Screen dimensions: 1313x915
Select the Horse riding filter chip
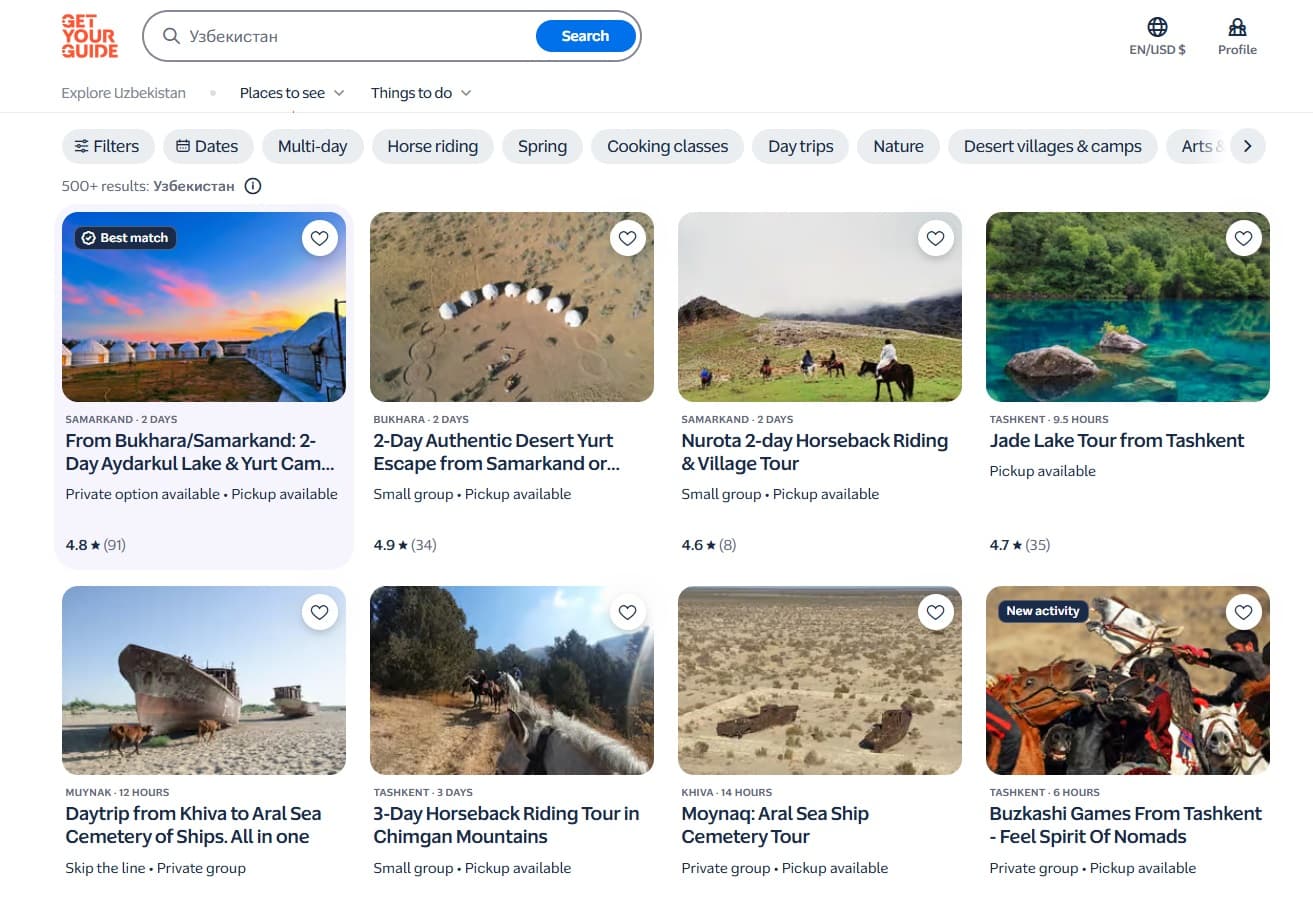coord(433,146)
